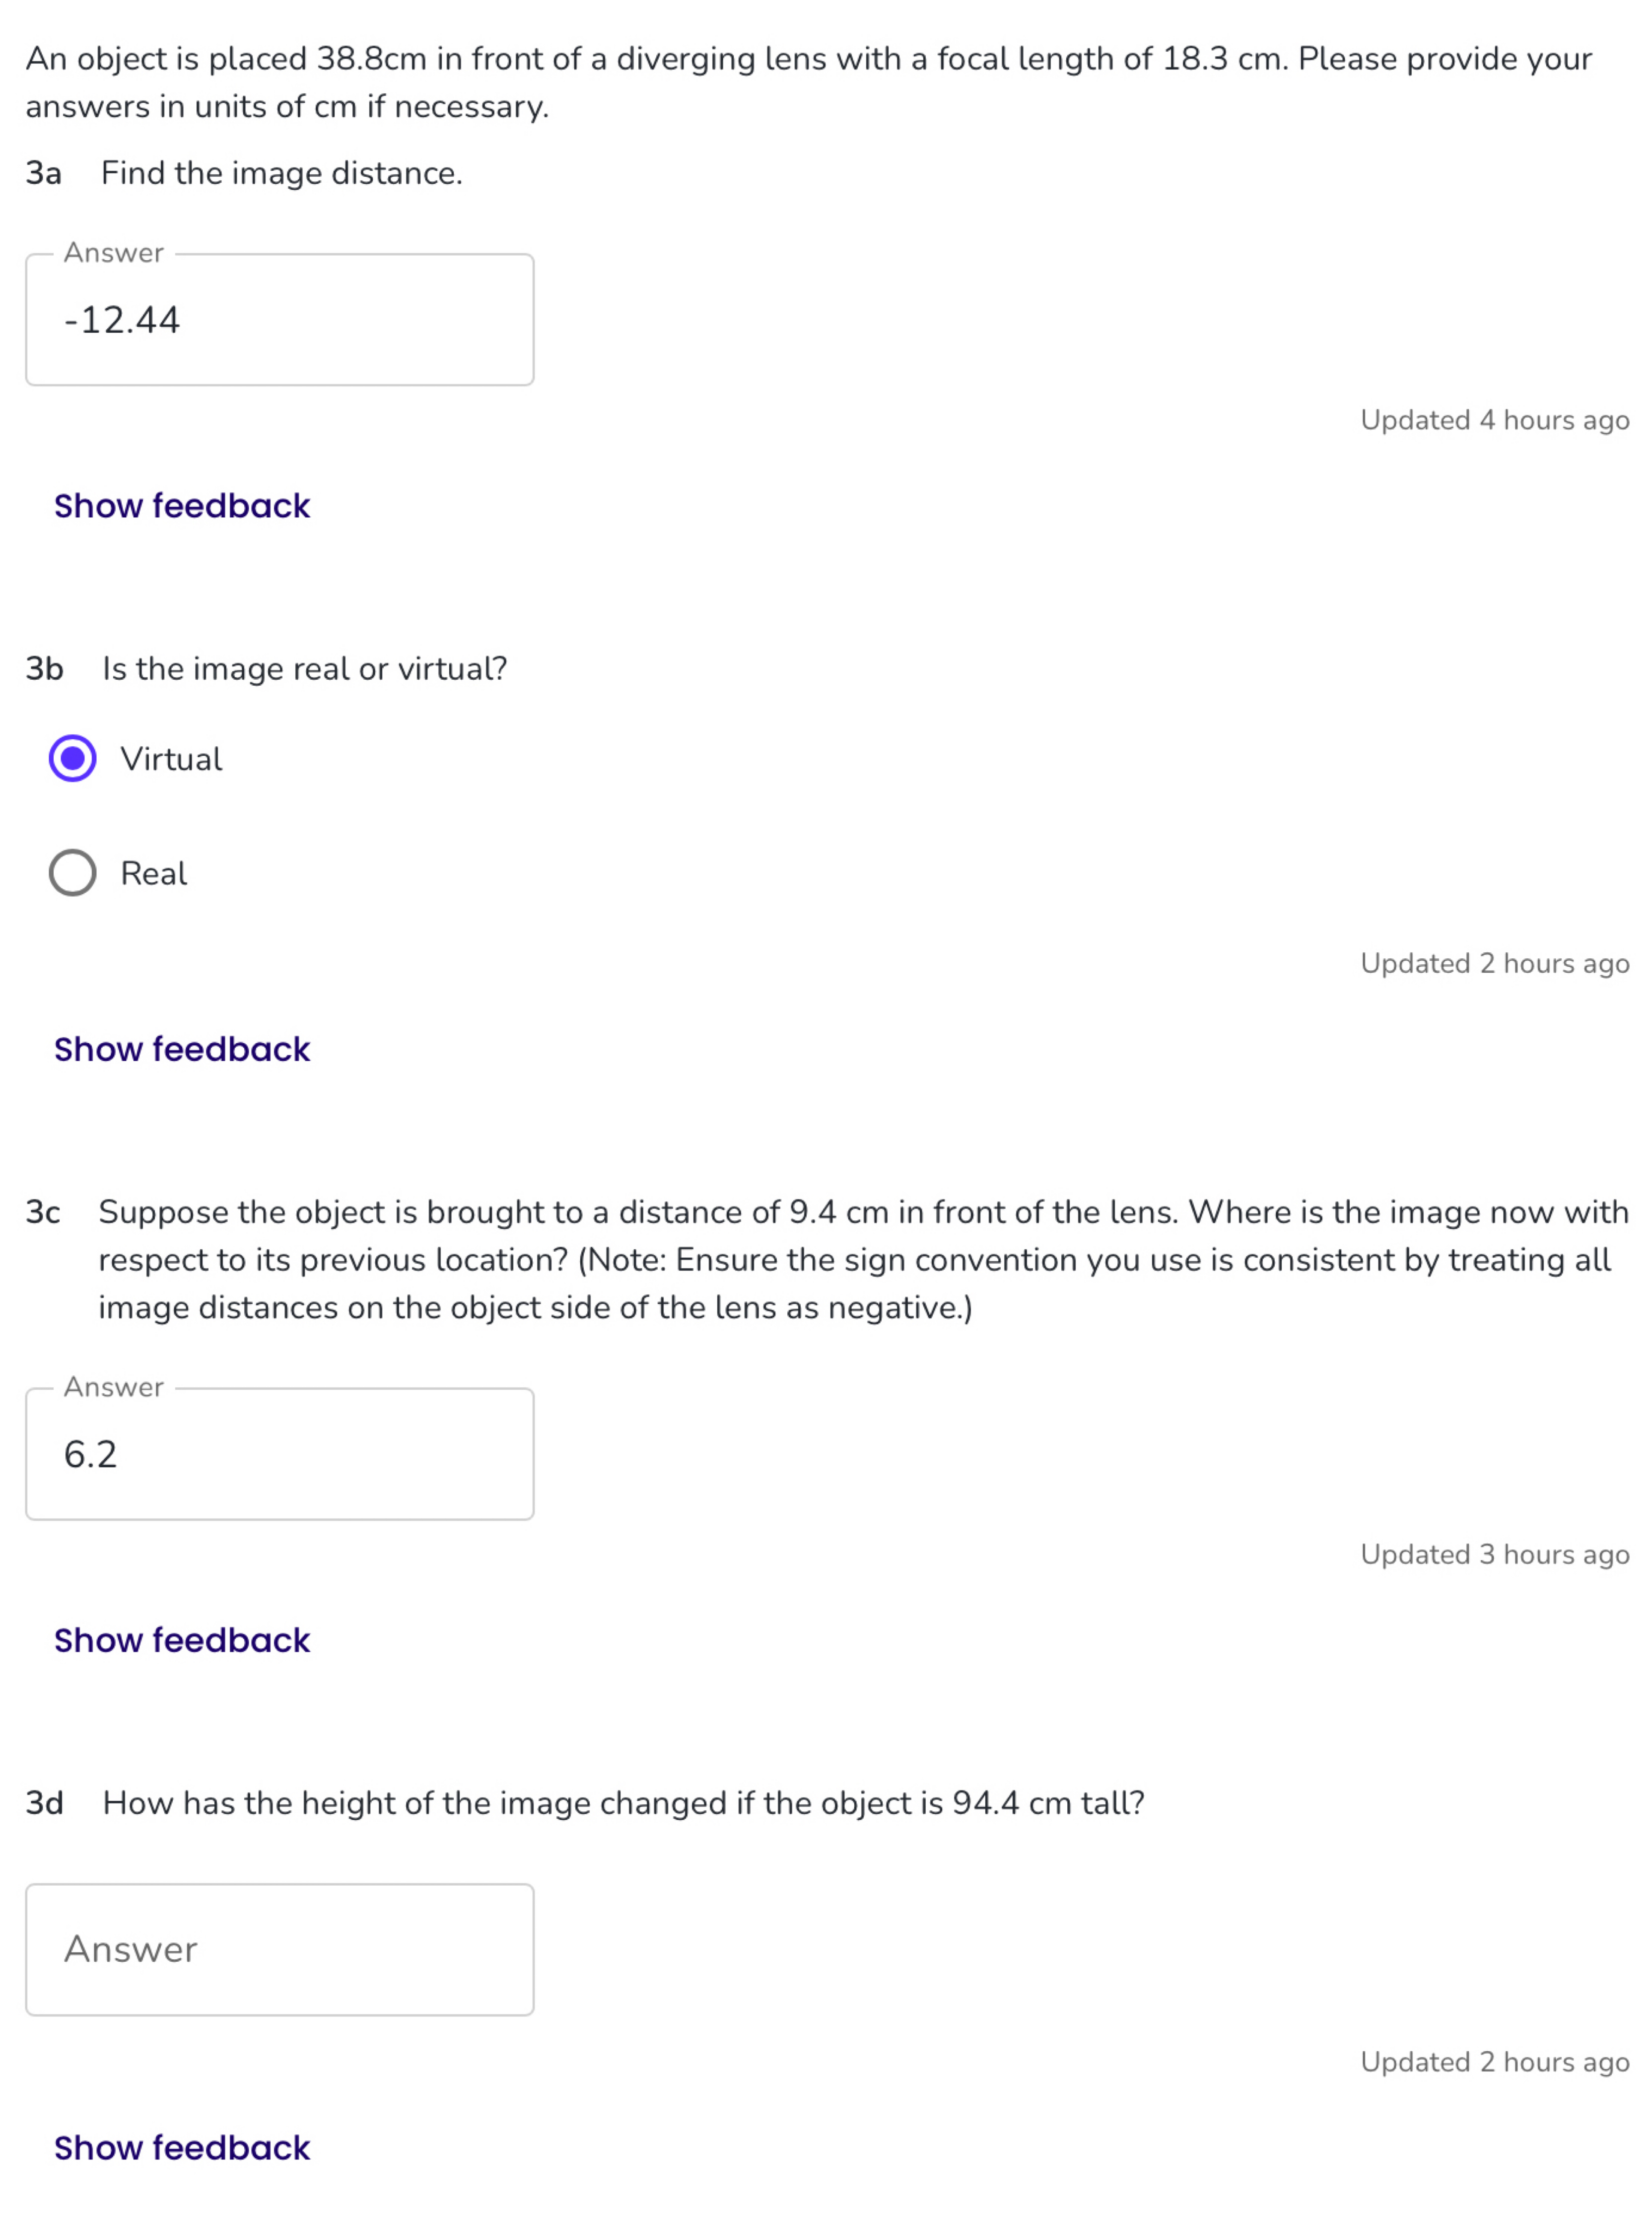This screenshot has width=1652, height=2213.
Task: Click the empty Answer field under question 3d
Action: coord(281,1949)
